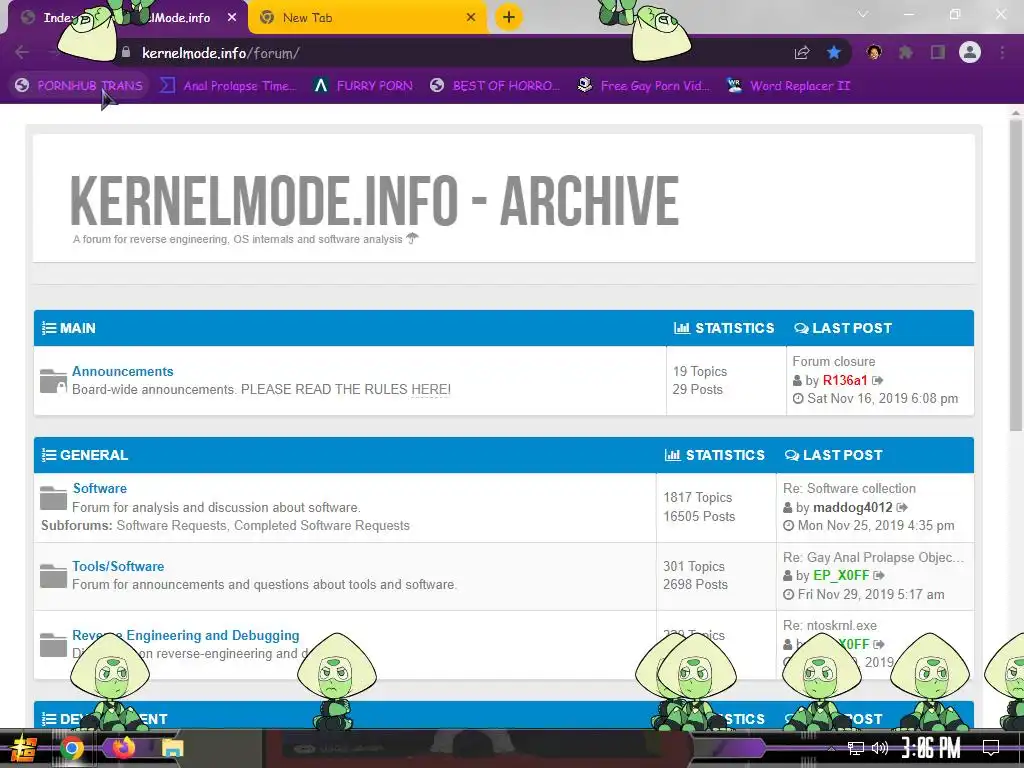Click the GENERAL category header label
The height and width of the screenshot is (768, 1024).
[94, 455]
